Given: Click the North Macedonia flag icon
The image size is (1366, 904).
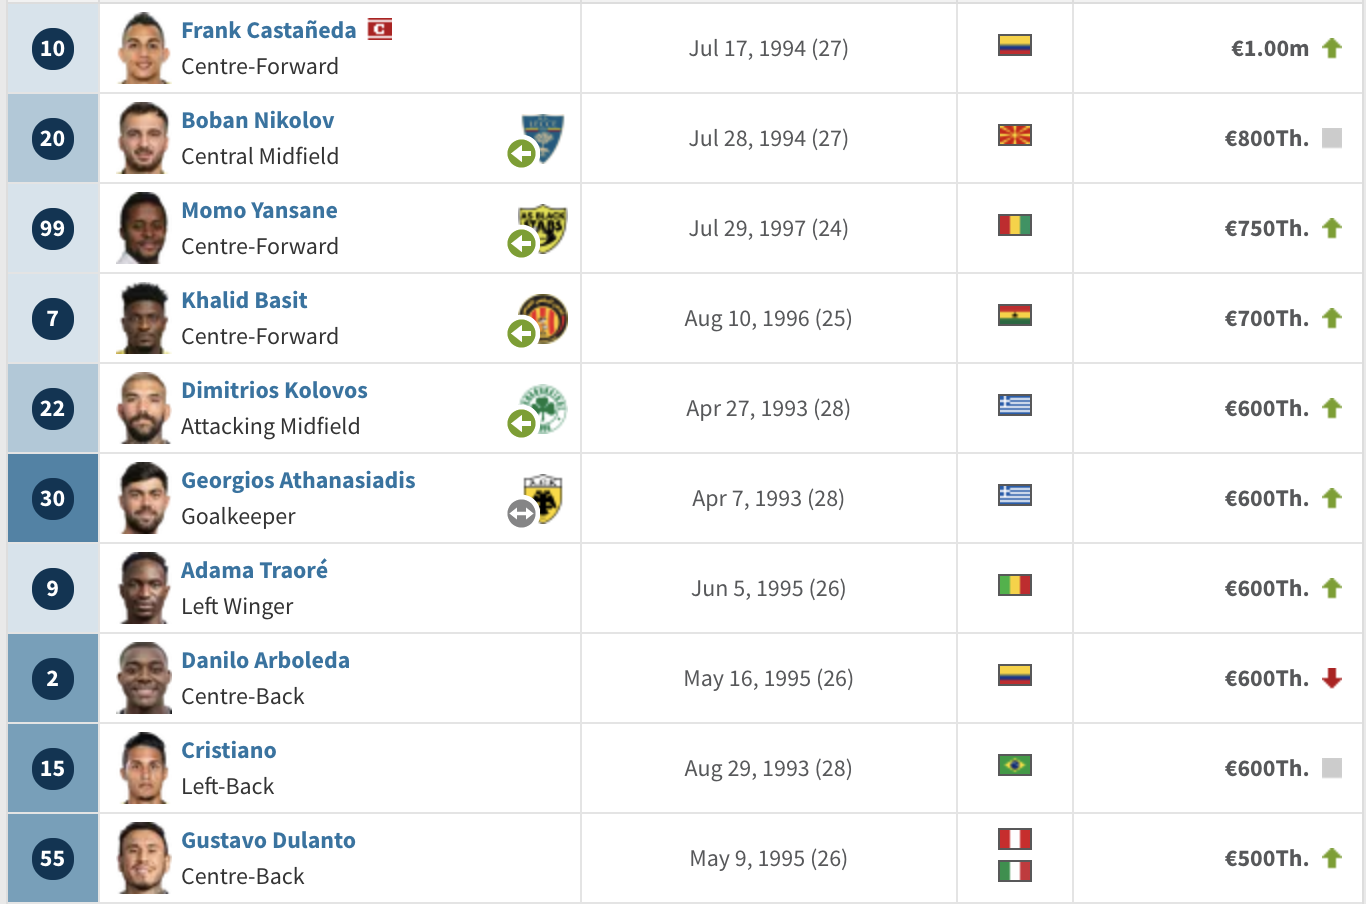Looking at the screenshot, I should [x=1015, y=135].
